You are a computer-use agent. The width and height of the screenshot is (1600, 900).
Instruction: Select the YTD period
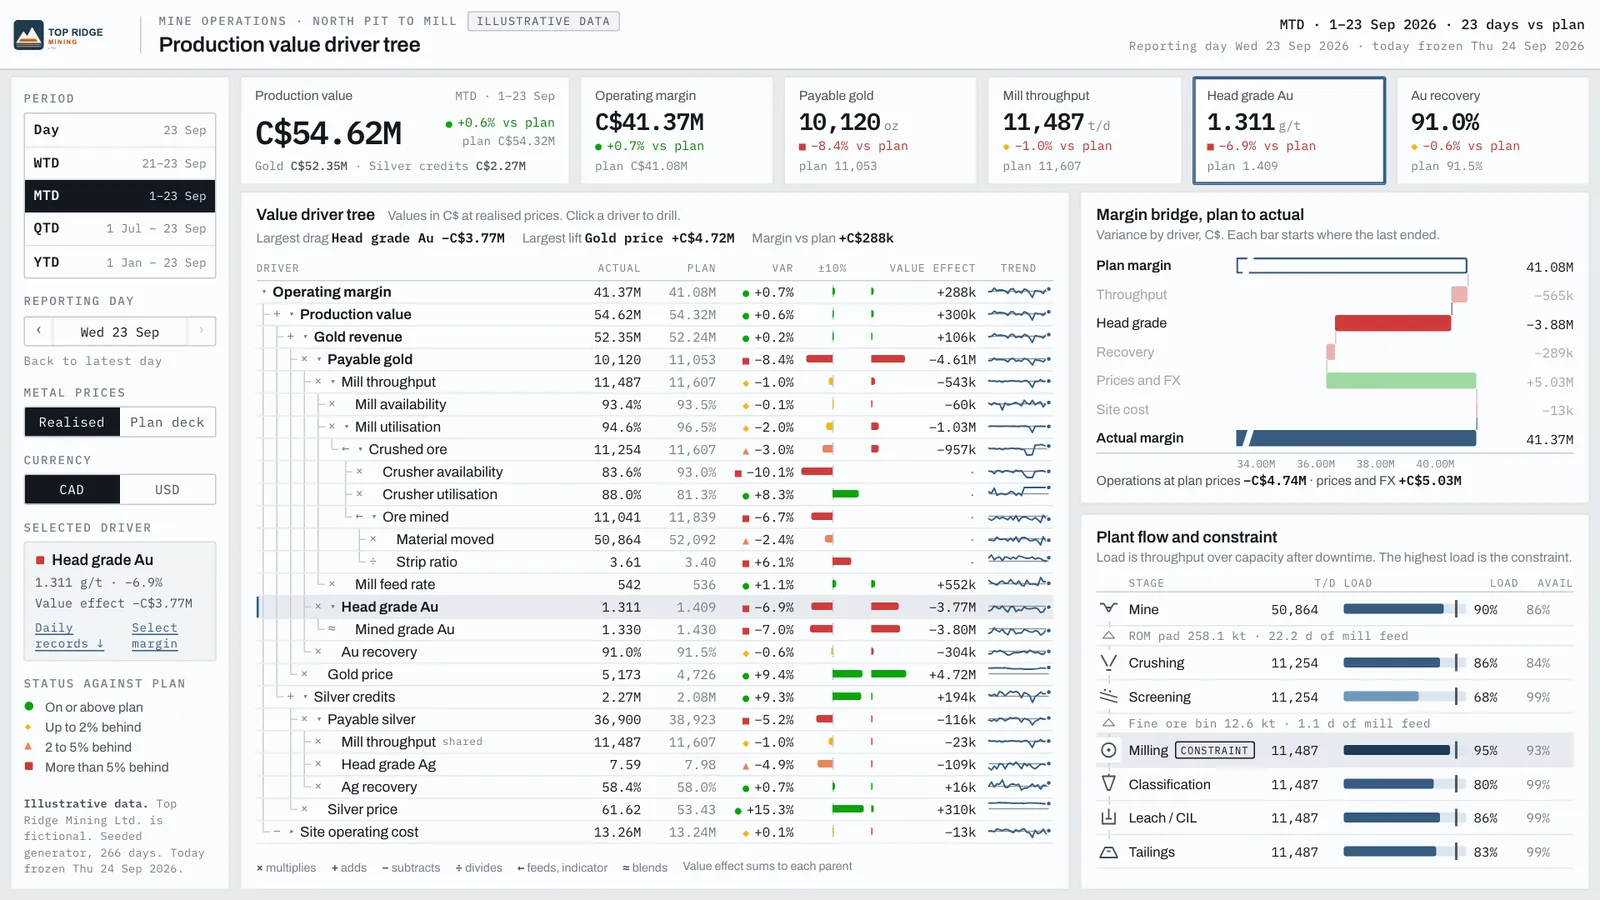[120, 262]
